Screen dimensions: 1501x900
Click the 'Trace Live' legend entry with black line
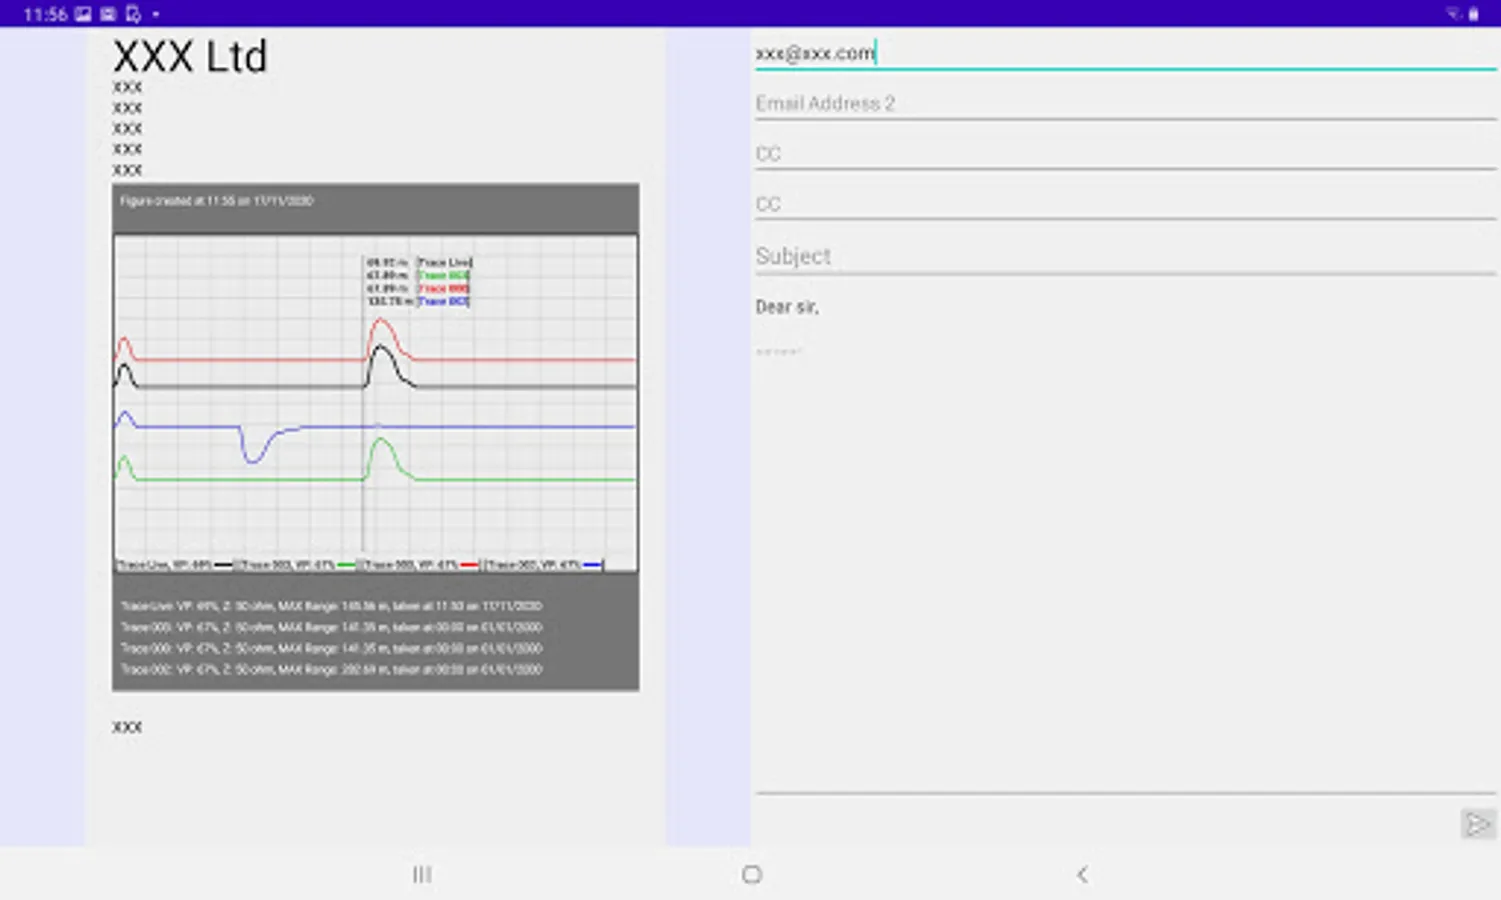[x=175, y=565]
